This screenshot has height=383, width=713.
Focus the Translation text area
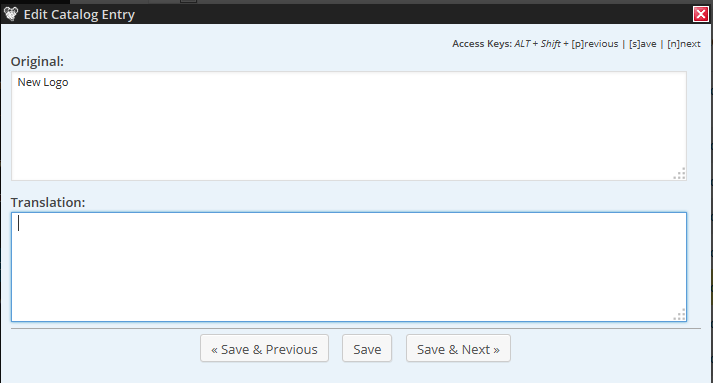(349, 267)
